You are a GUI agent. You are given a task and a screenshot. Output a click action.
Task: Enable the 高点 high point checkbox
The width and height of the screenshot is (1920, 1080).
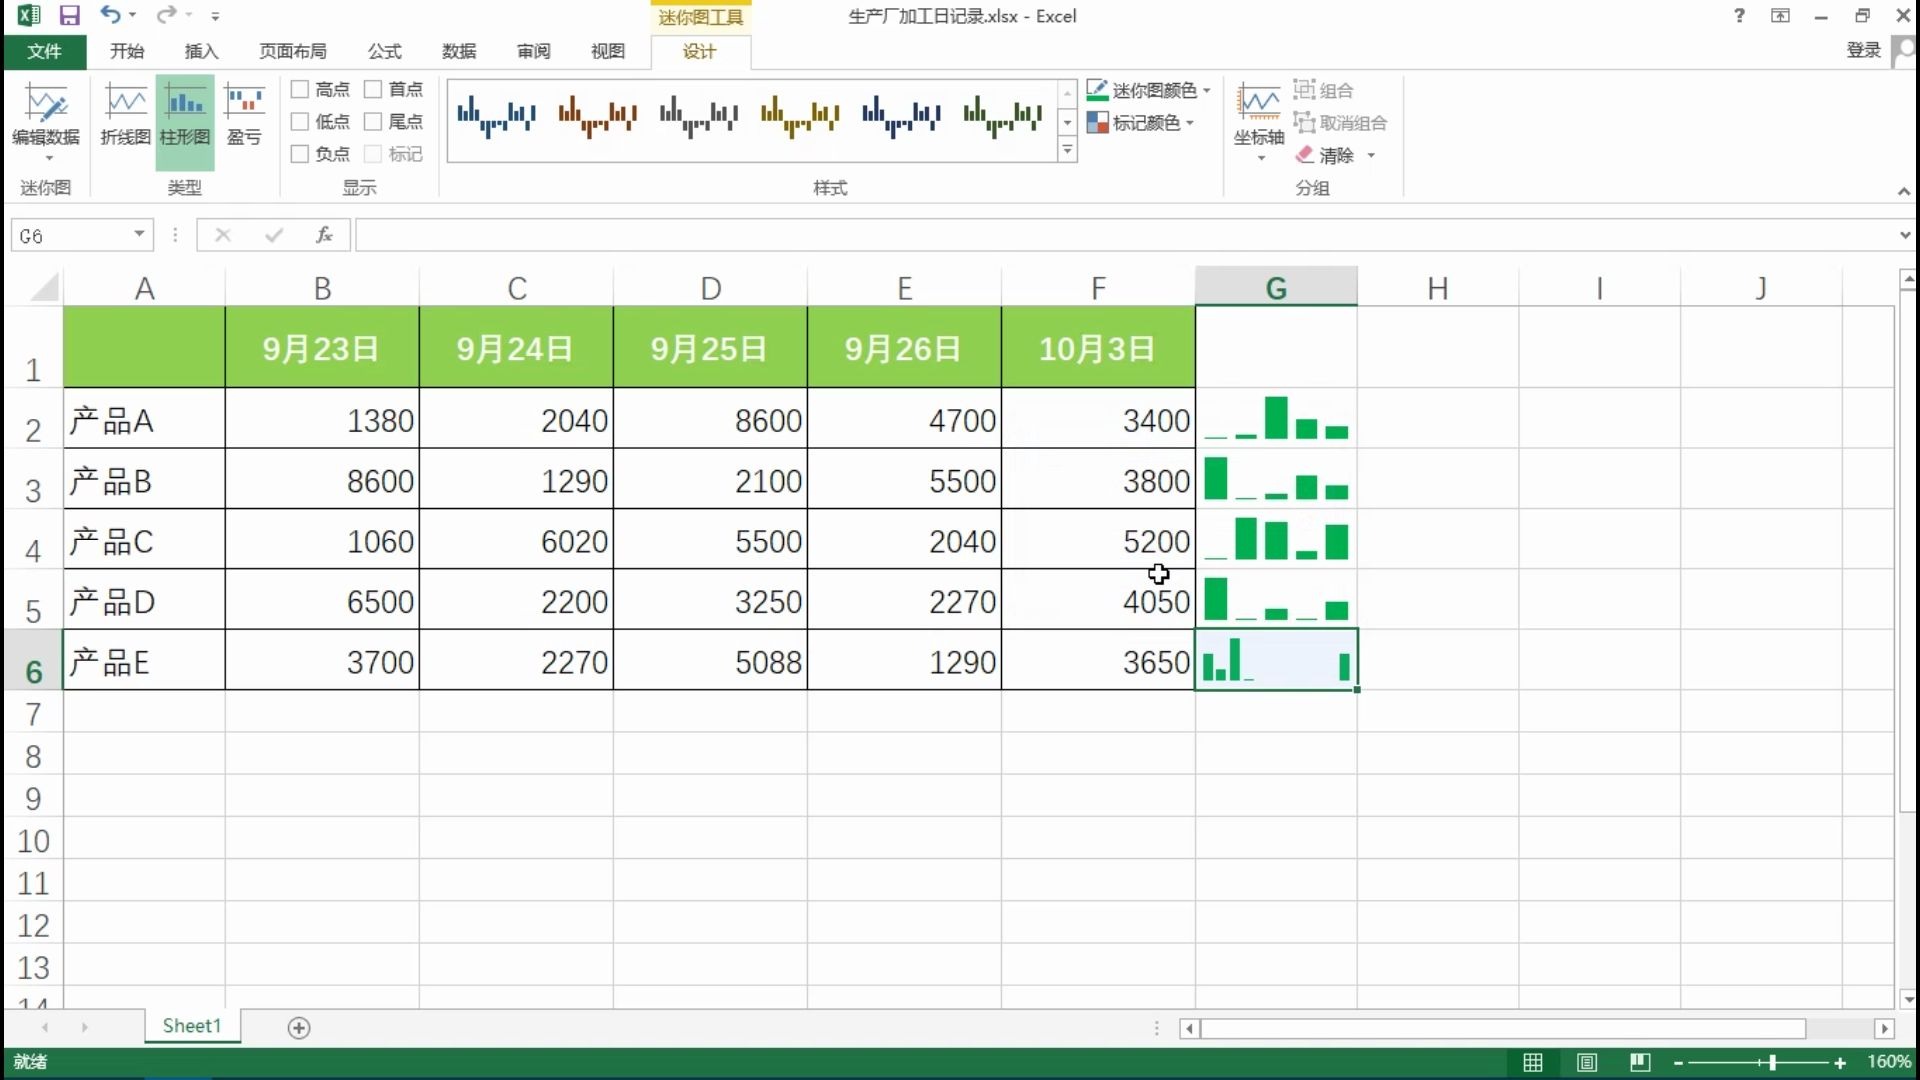(300, 90)
